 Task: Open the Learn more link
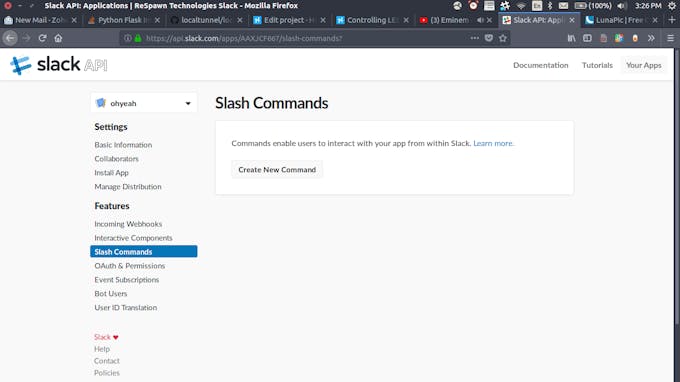pyautogui.click(x=493, y=143)
